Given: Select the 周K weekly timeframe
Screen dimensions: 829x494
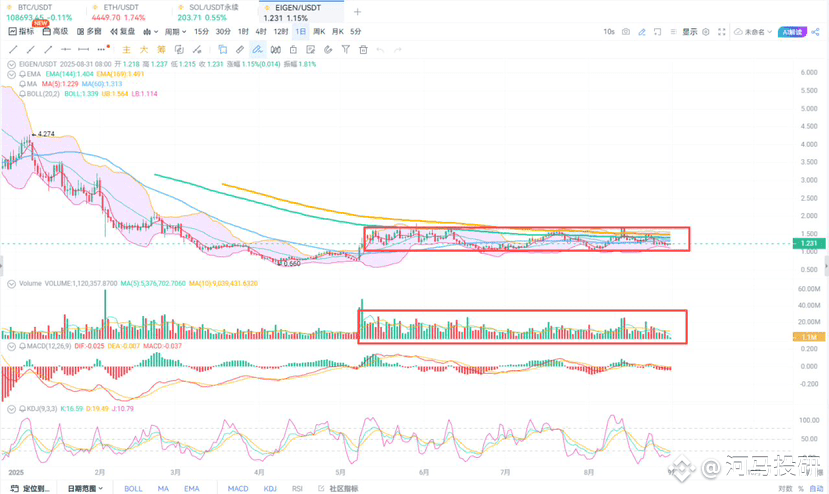Looking at the screenshot, I should tap(319, 32).
